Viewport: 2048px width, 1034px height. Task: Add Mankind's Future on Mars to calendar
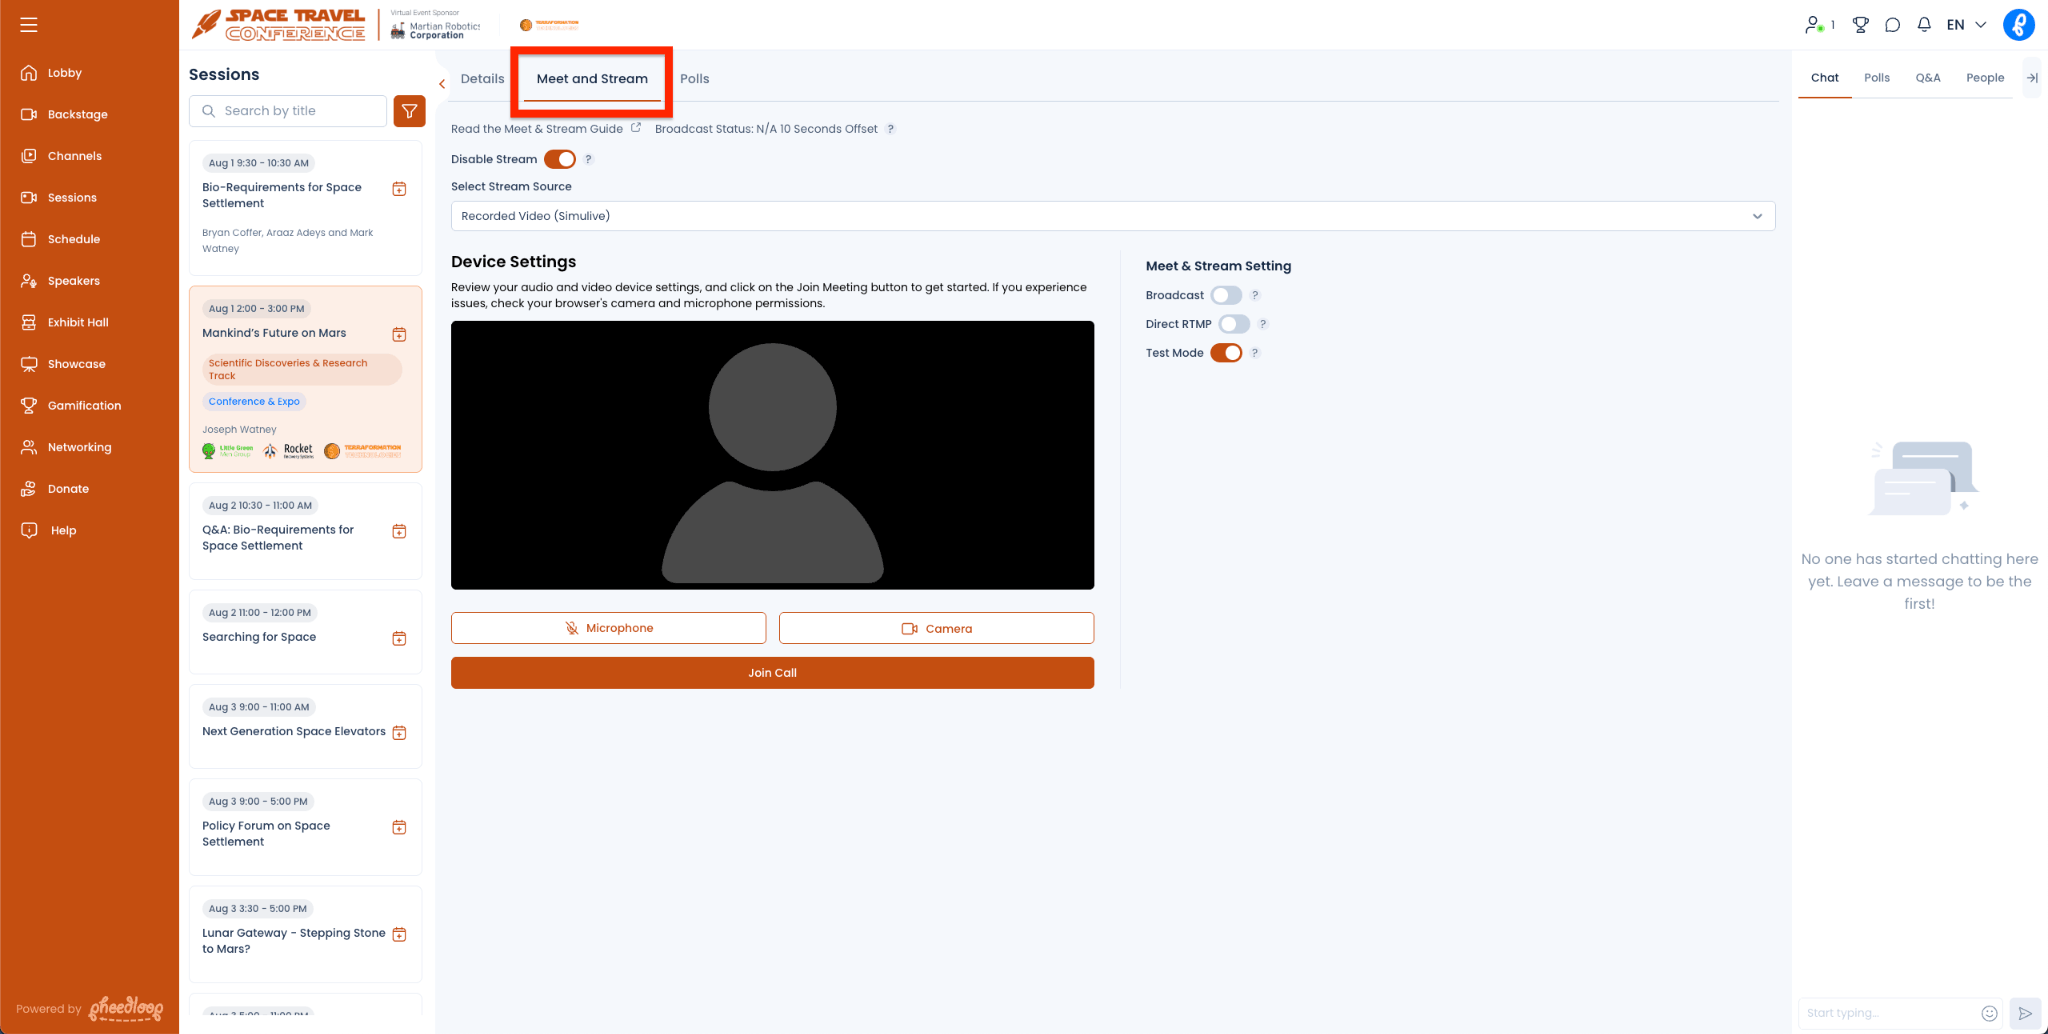pyautogui.click(x=399, y=334)
